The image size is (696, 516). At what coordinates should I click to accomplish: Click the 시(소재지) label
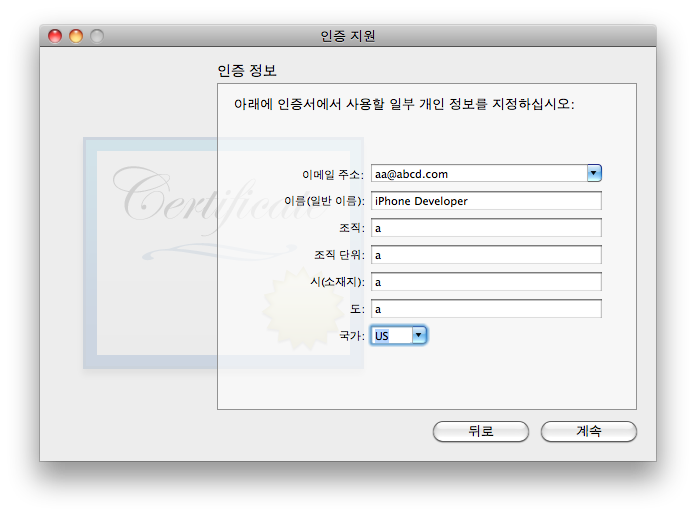click(337, 282)
